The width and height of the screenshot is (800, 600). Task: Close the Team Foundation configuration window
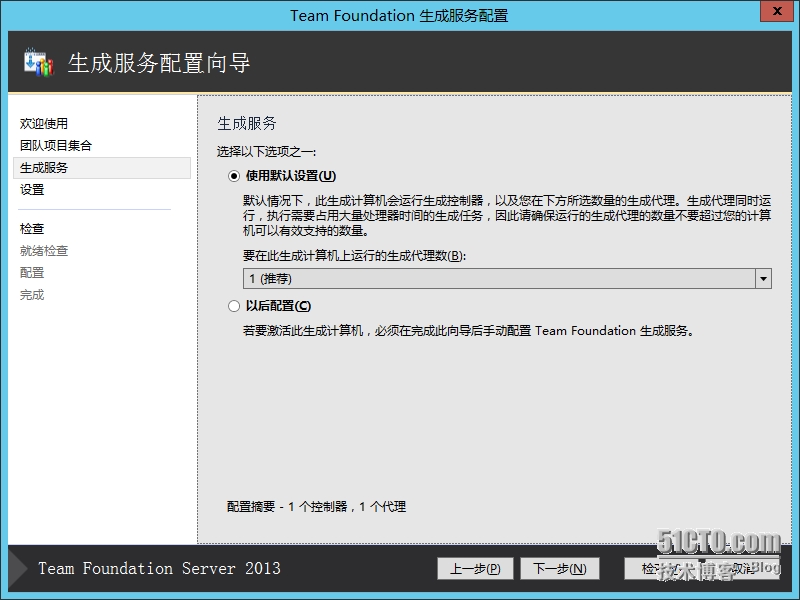coord(777,11)
